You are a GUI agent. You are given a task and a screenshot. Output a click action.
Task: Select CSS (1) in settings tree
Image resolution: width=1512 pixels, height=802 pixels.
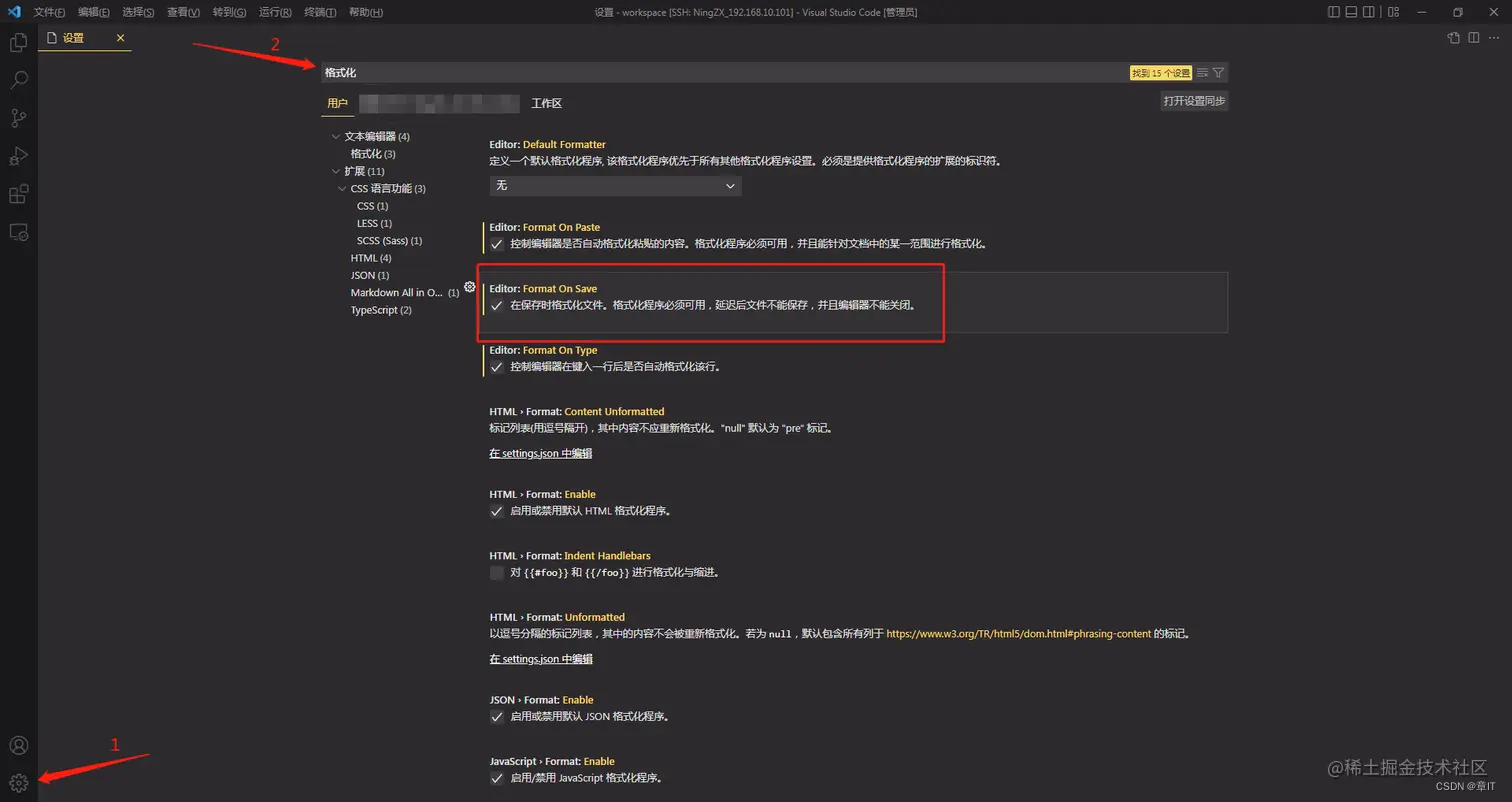[372, 206]
